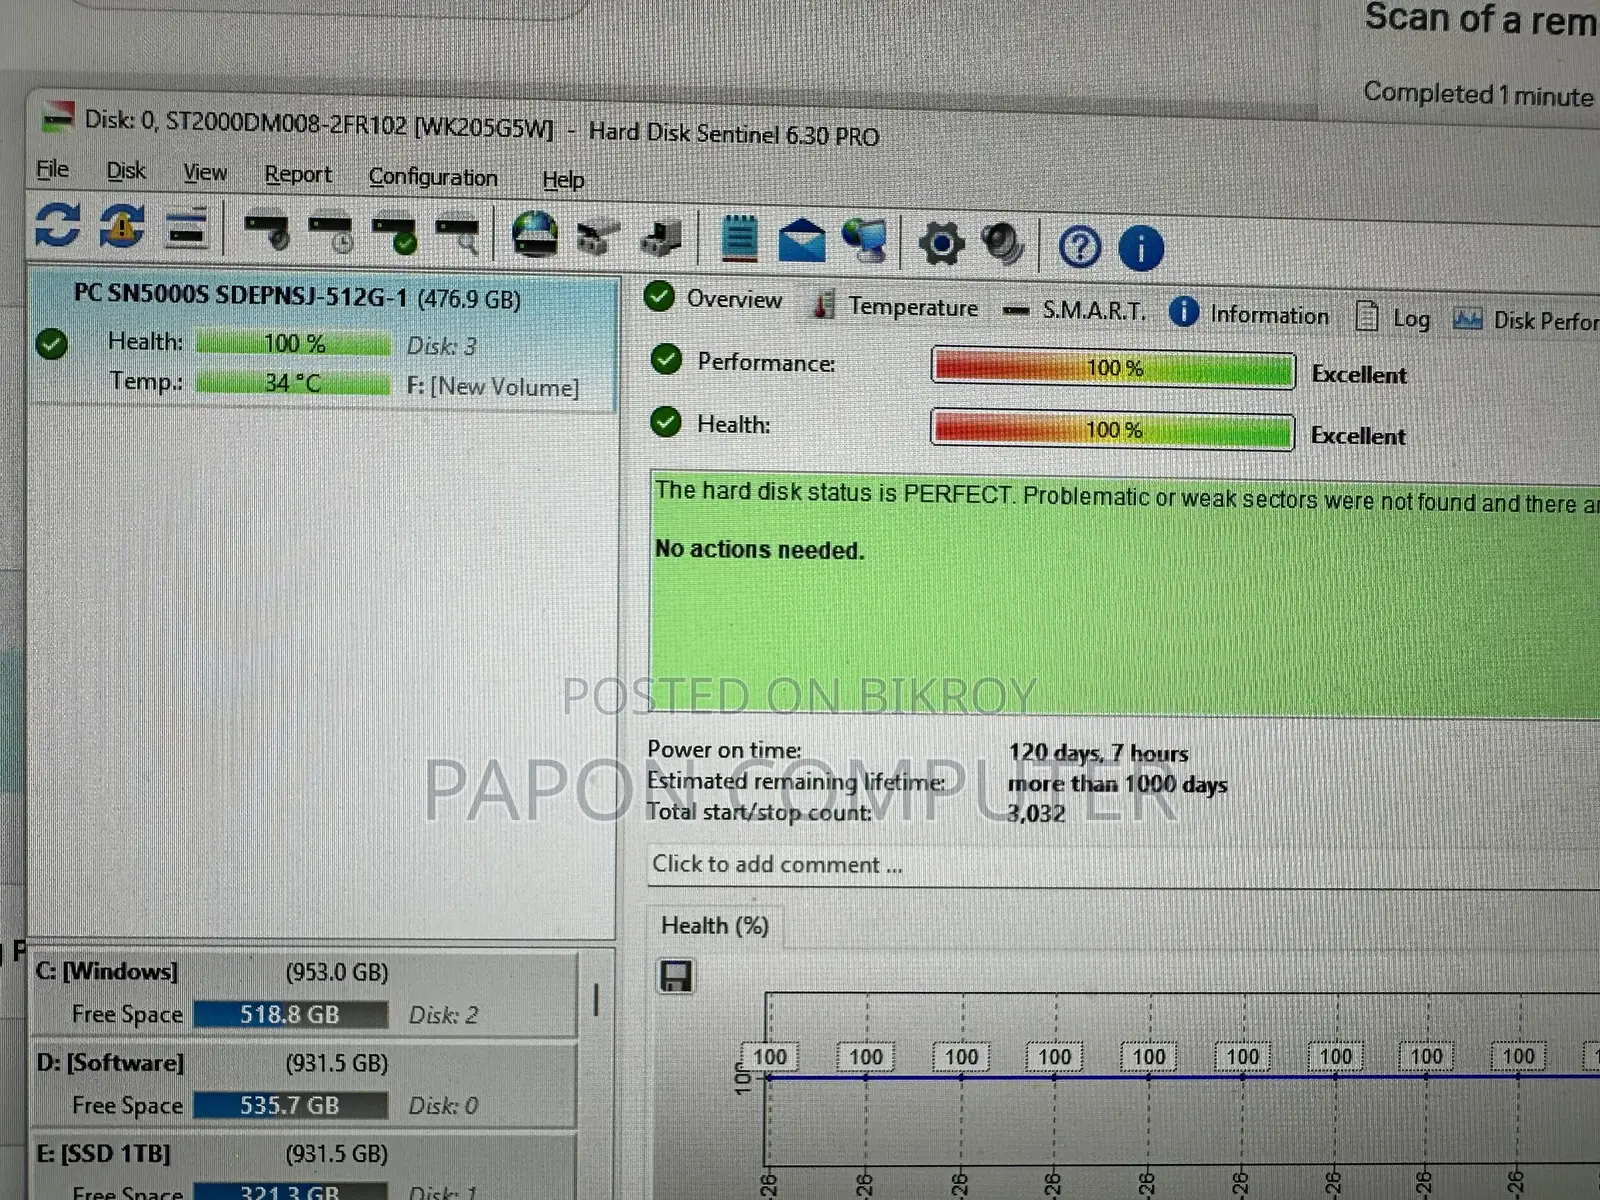Switch to the Disk Performance tab
The width and height of the screenshot is (1600, 1200).
[1525, 321]
